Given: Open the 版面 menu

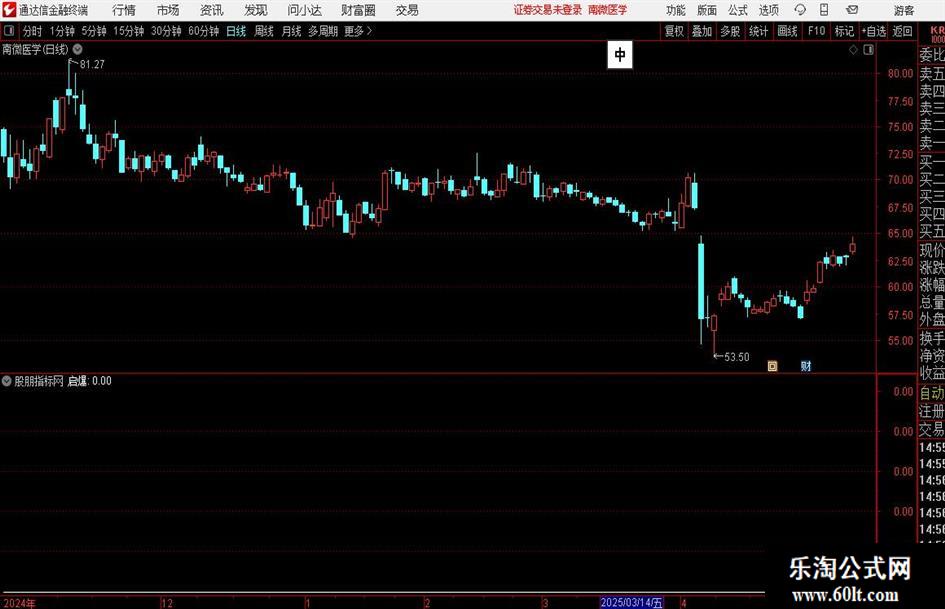Looking at the screenshot, I should point(706,10).
